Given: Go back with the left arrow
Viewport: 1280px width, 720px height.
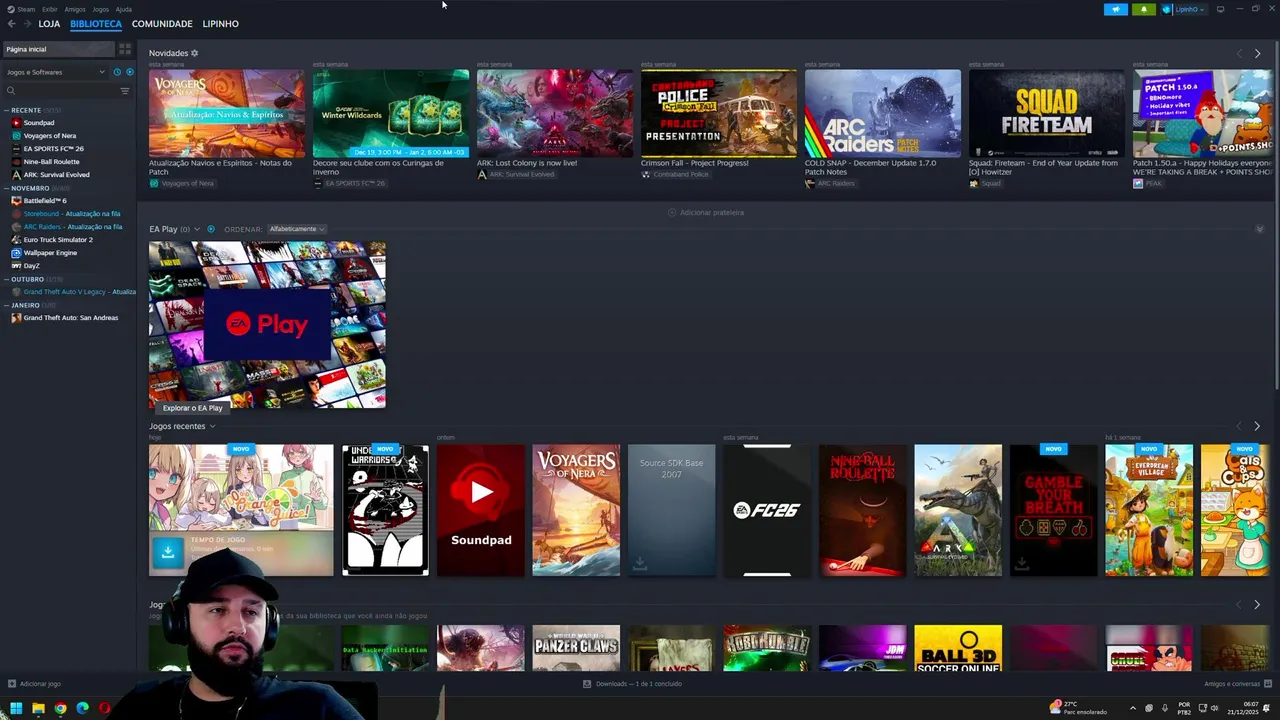Looking at the screenshot, I should tap(12, 23).
